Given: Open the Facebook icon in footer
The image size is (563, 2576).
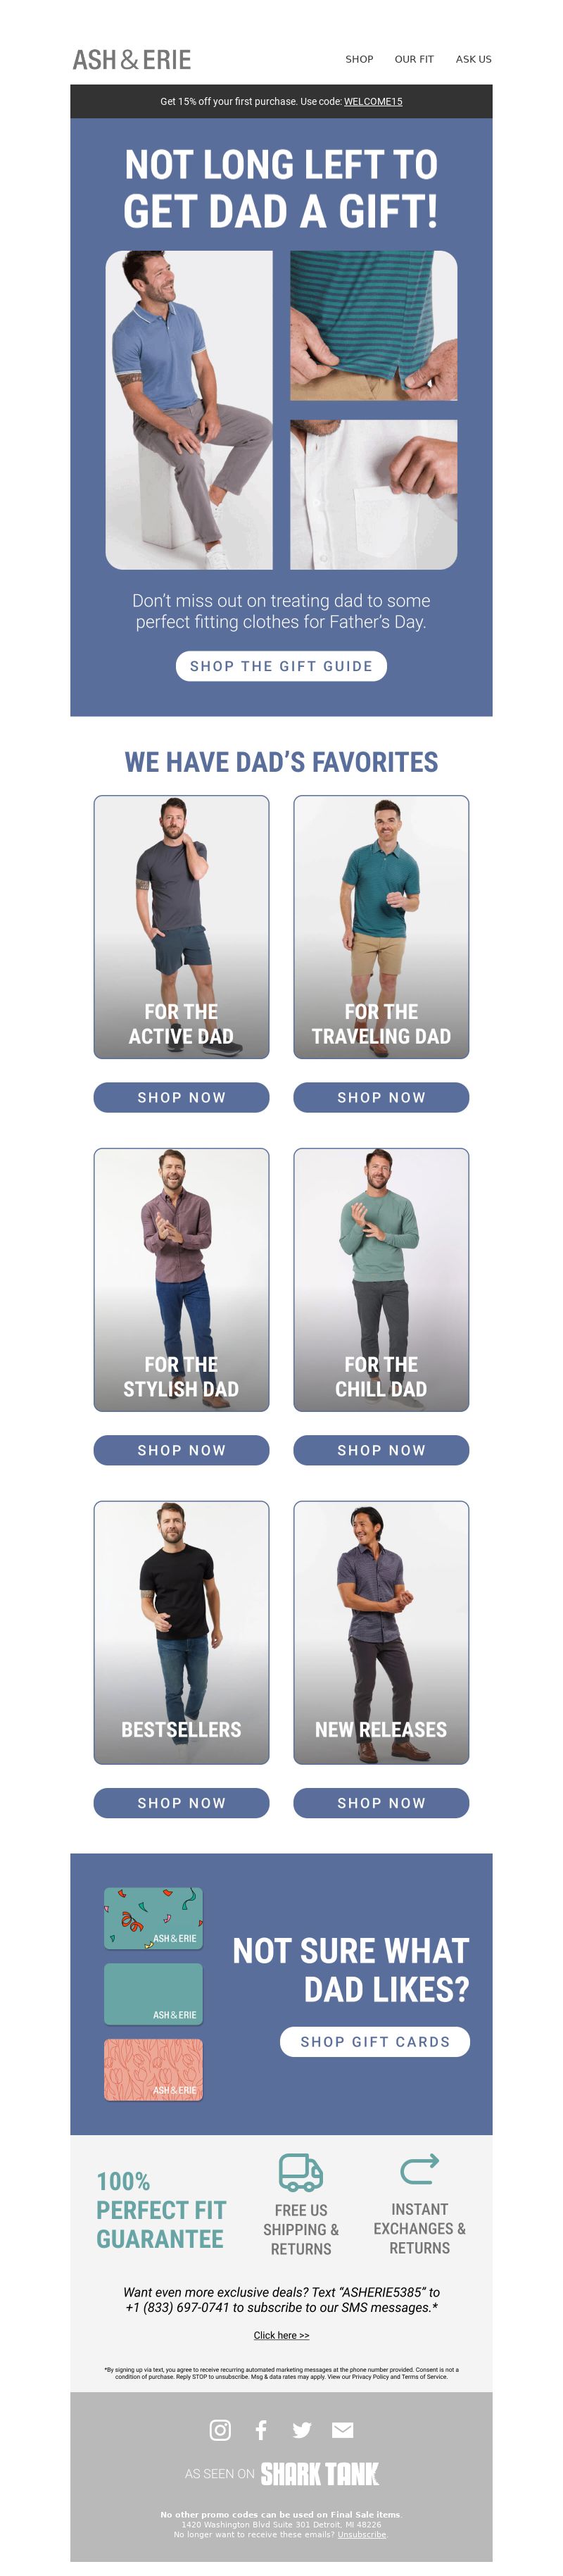Looking at the screenshot, I should pos(261,2430).
